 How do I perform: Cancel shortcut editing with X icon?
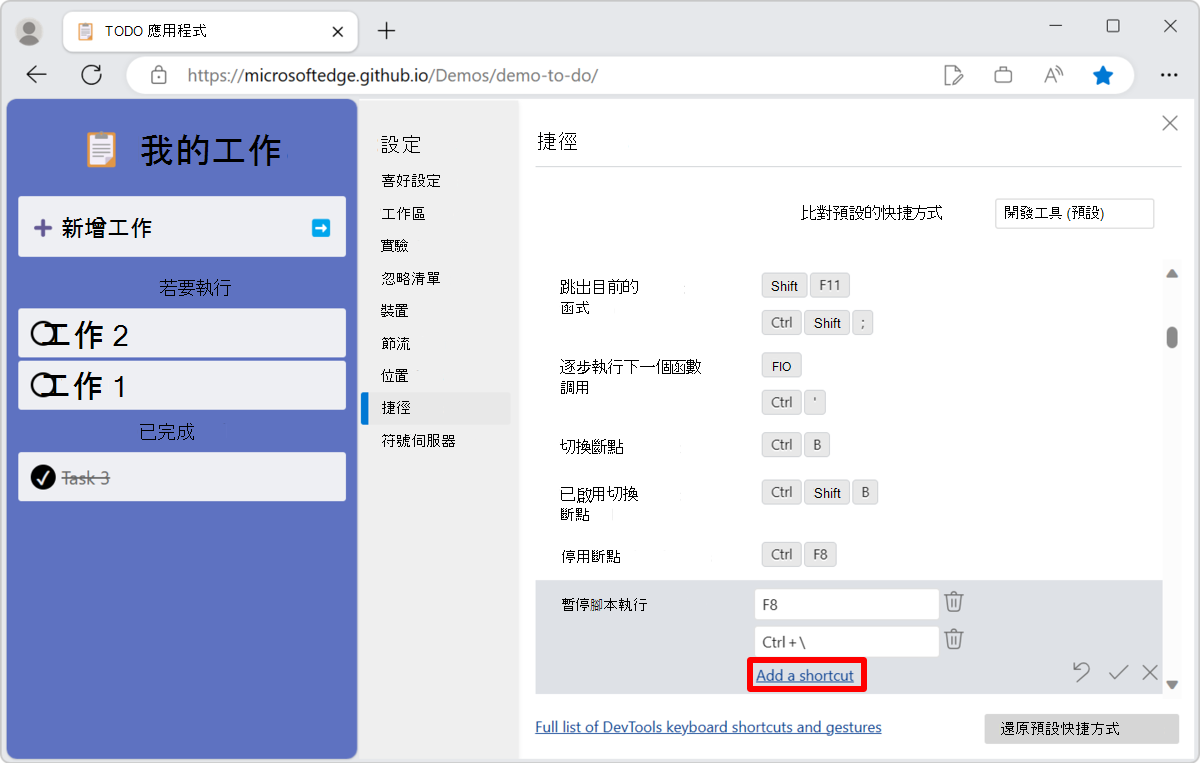(1150, 672)
